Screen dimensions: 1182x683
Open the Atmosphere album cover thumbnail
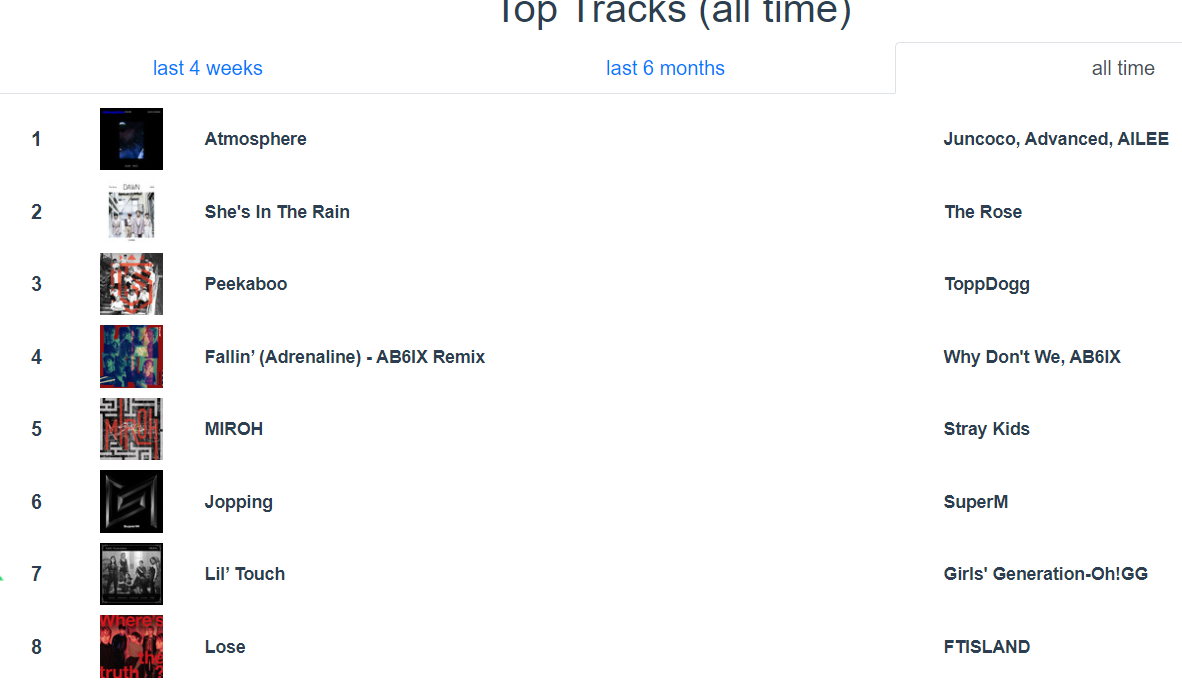pos(131,139)
